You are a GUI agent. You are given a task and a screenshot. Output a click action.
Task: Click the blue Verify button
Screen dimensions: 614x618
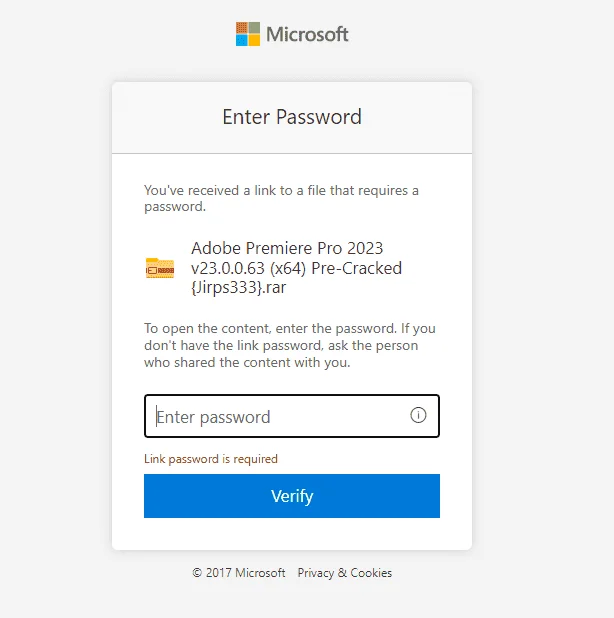coord(292,496)
